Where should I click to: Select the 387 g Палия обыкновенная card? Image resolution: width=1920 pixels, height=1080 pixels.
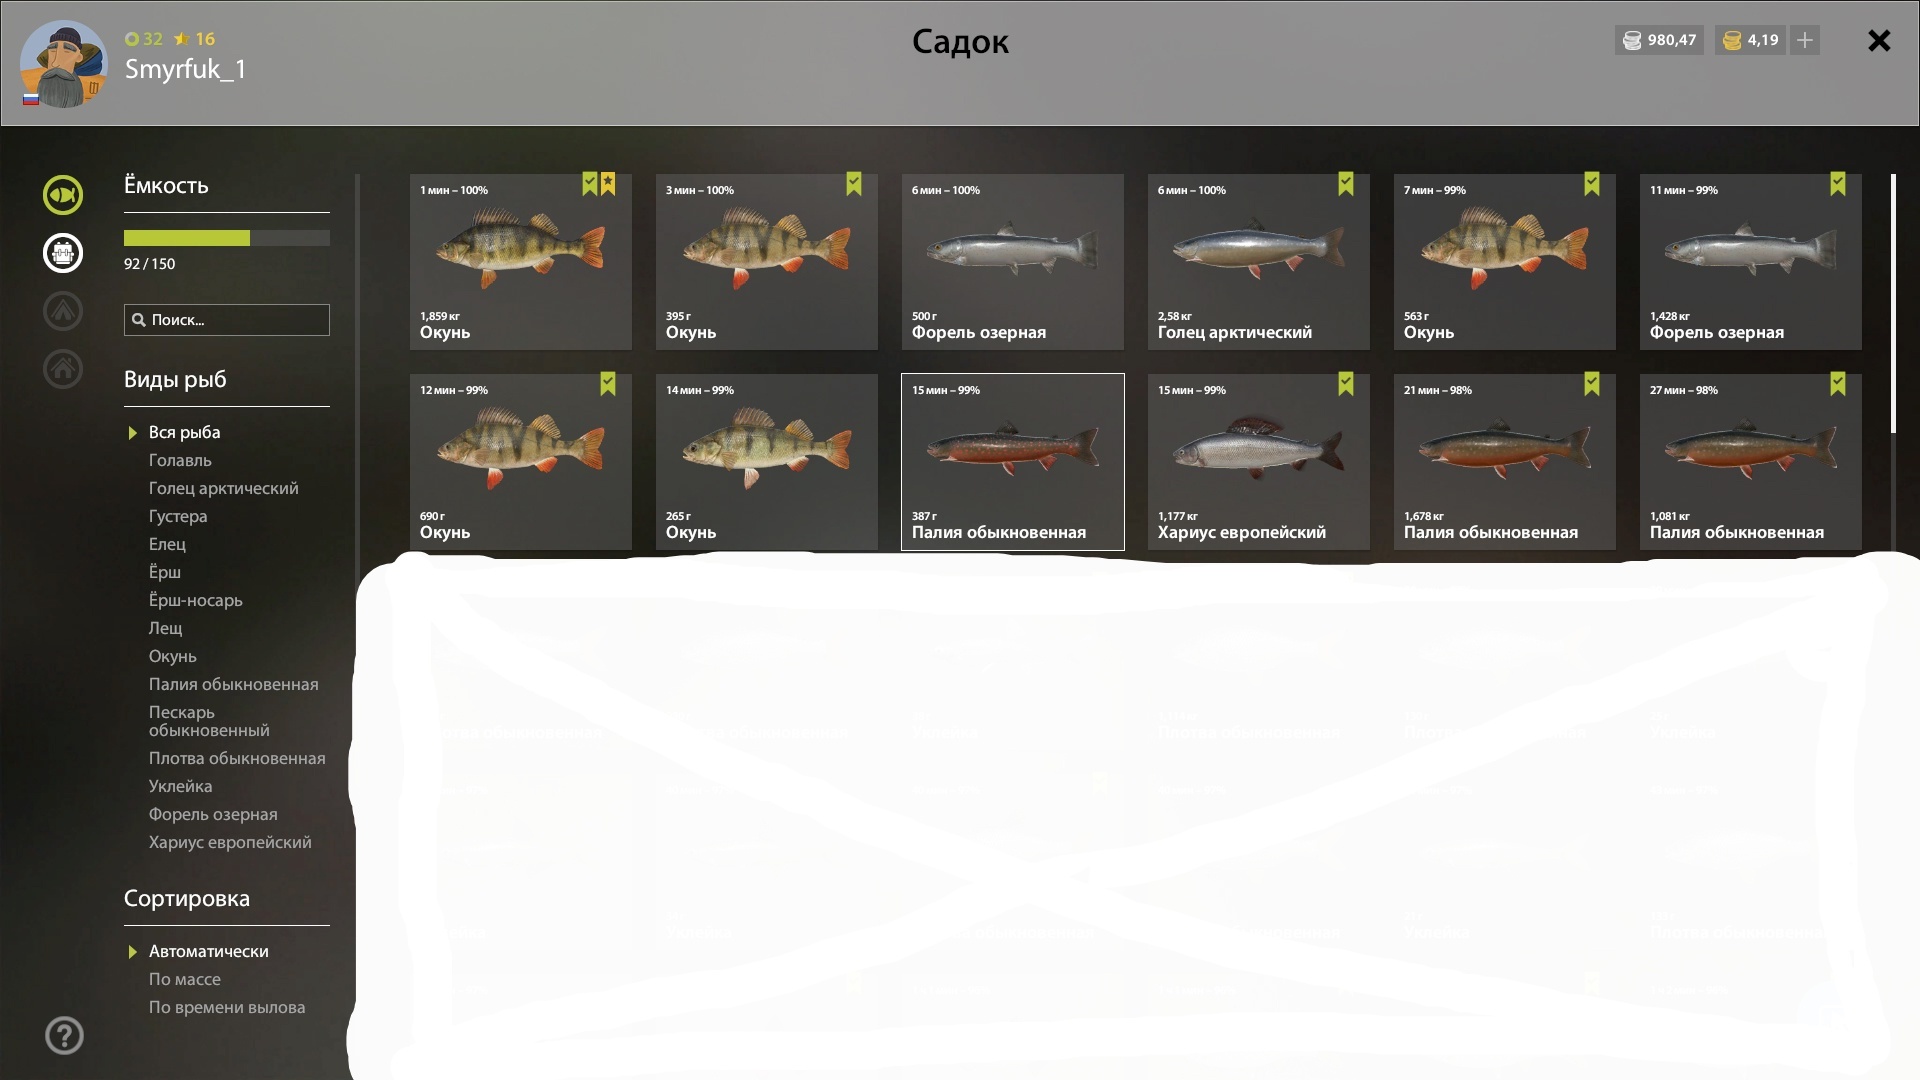click(x=1013, y=462)
